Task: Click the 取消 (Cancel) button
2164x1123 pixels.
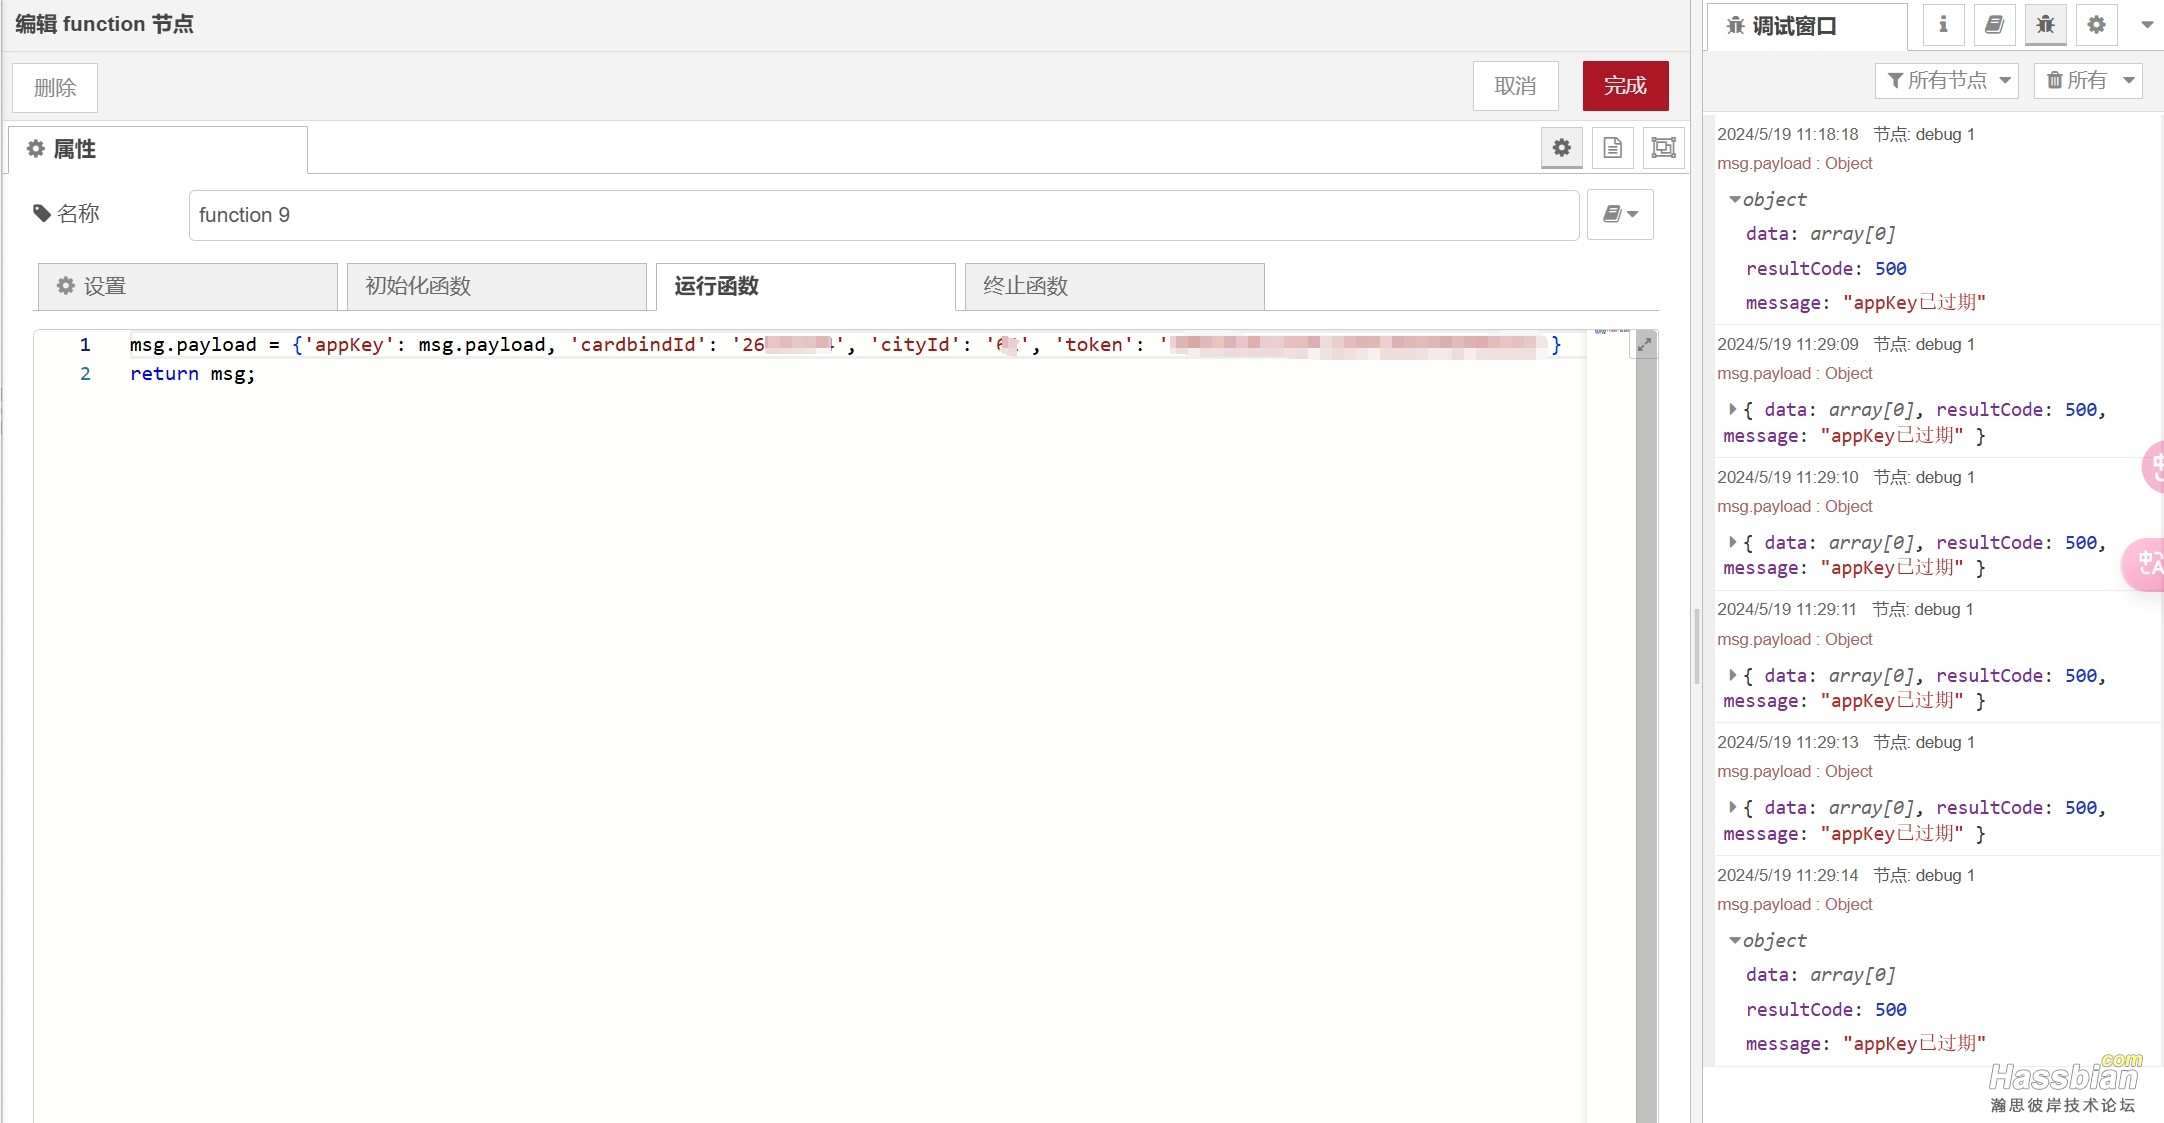Action: pos(1515,86)
